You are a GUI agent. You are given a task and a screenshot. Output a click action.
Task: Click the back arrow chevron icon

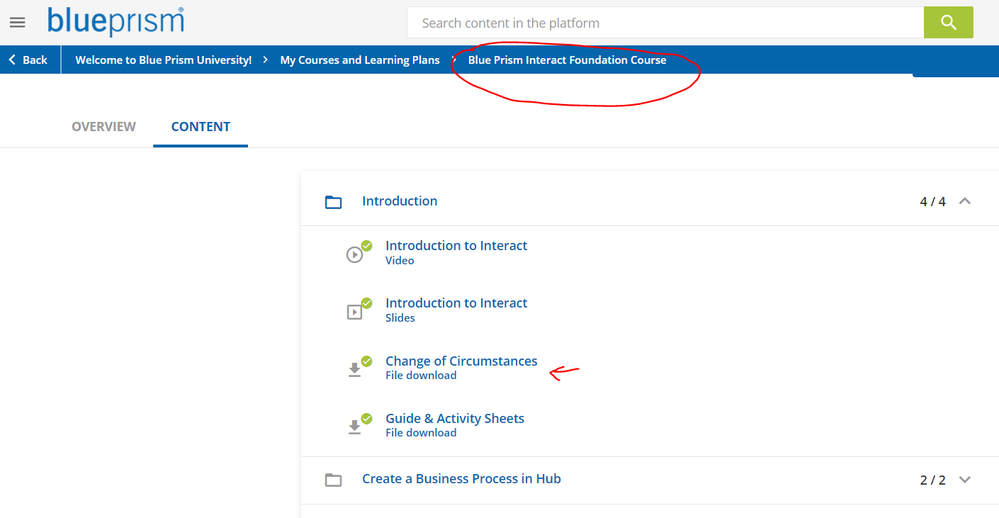12,59
